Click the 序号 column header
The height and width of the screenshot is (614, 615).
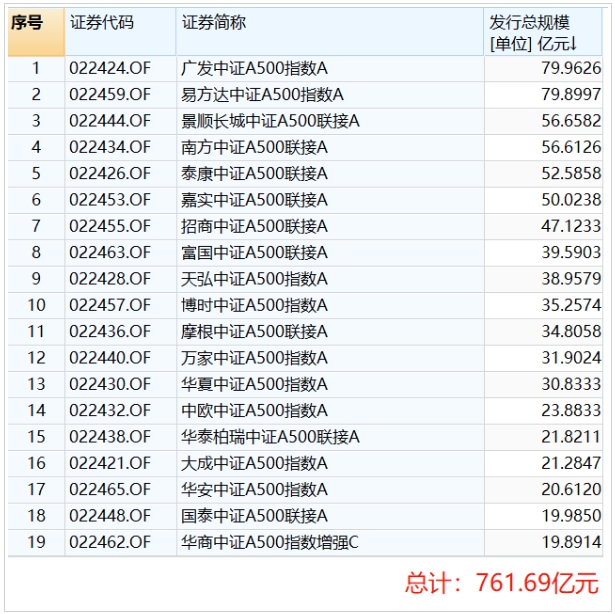[x=36, y=32]
